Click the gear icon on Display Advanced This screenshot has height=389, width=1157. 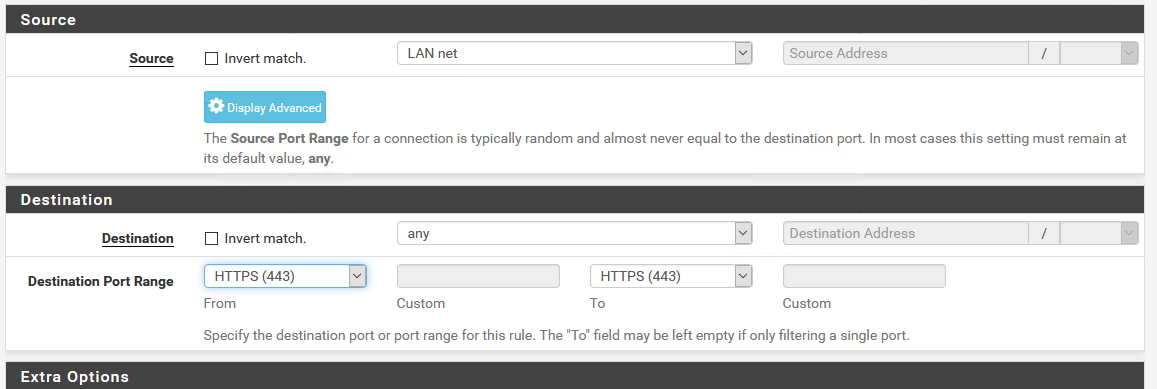pyautogui.click(x=215, y=106)
